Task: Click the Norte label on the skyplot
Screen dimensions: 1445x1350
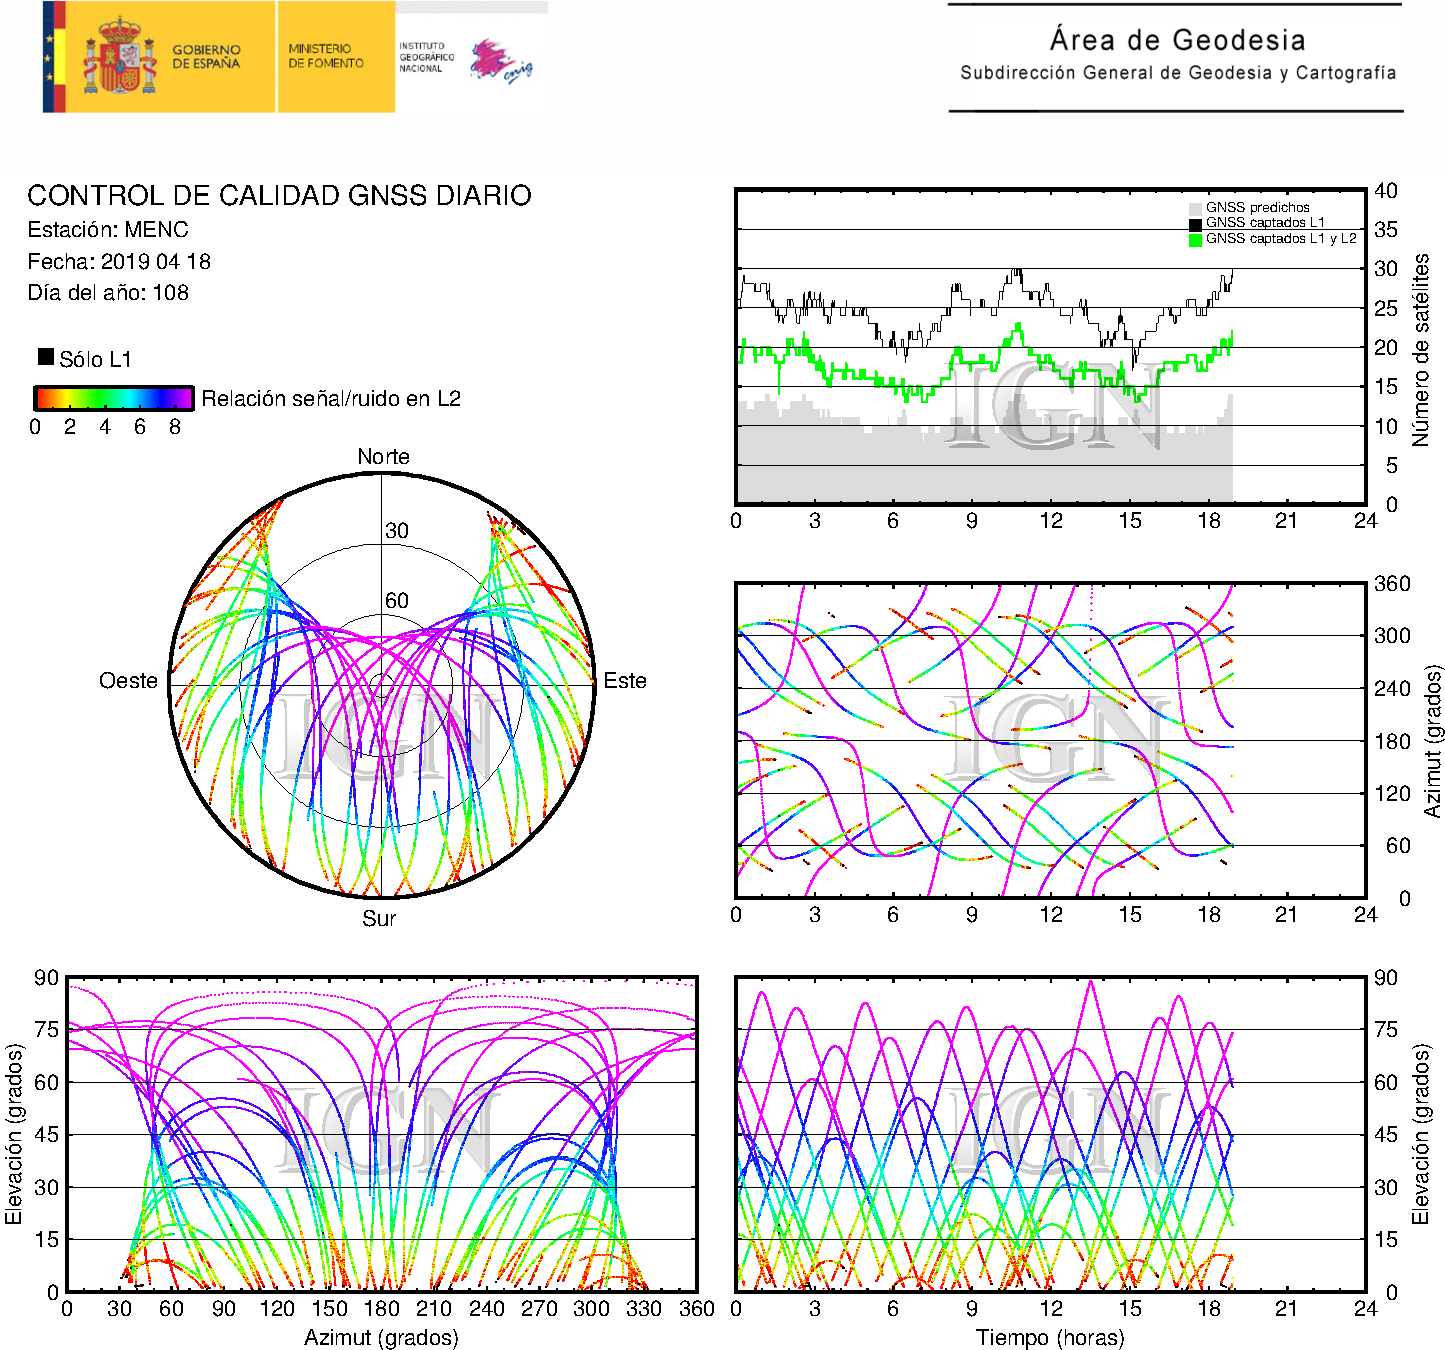Action: point(384,457)
